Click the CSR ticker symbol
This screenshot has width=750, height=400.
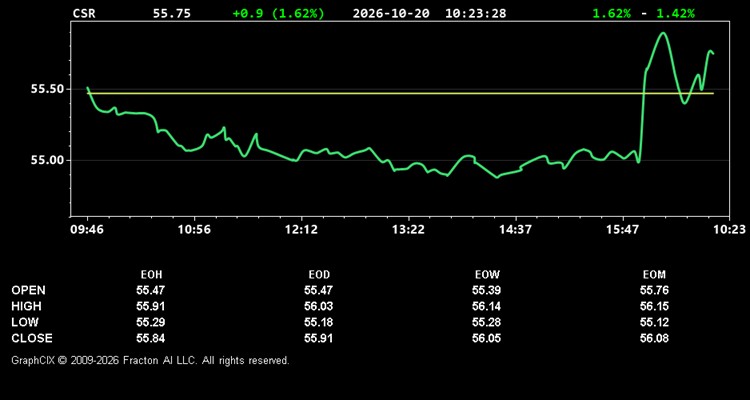coord(84,13)
